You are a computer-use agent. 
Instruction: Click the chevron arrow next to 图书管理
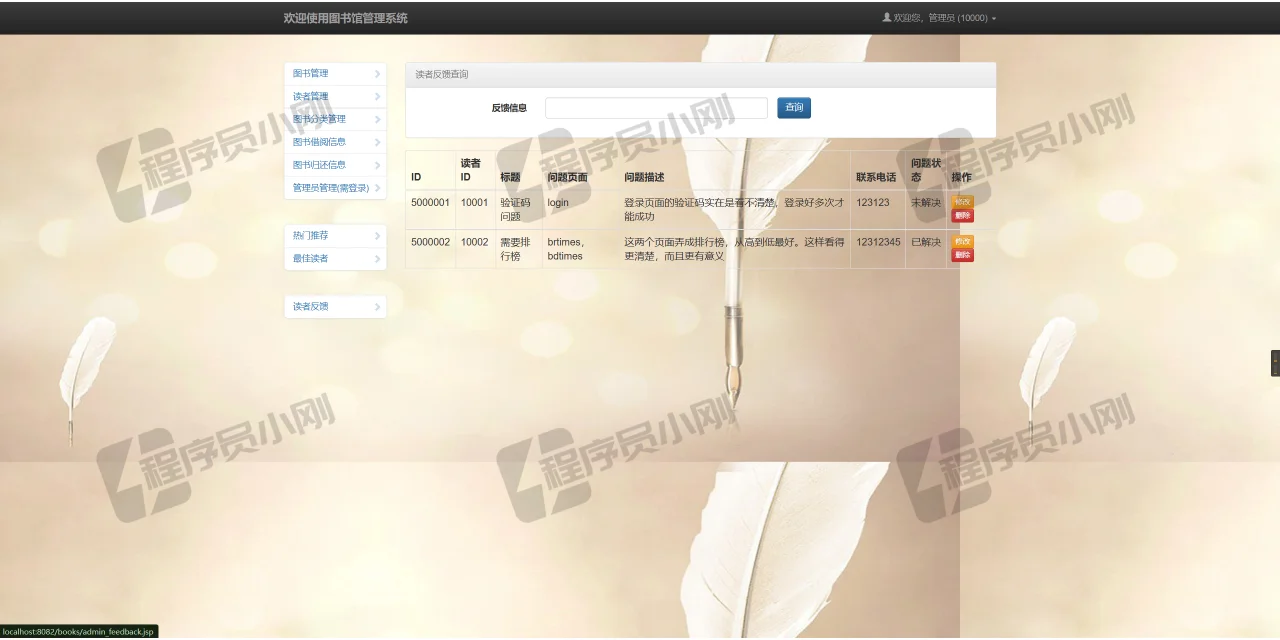click(378, 73)
